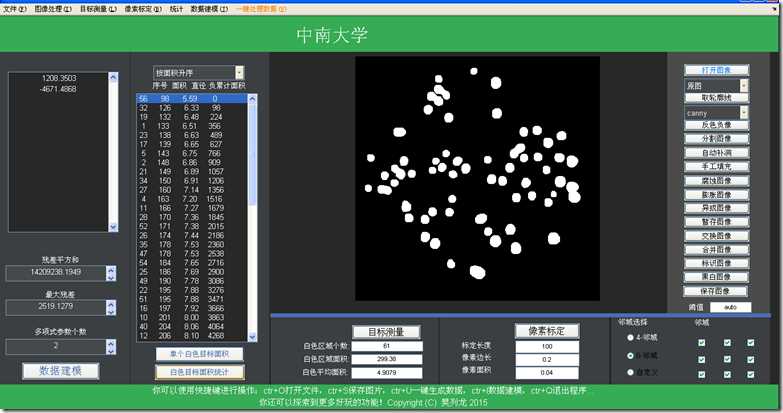This screenshot has width=783, height=413.
Task: Click the 单个白色目标面积 button
Action: 199,354
